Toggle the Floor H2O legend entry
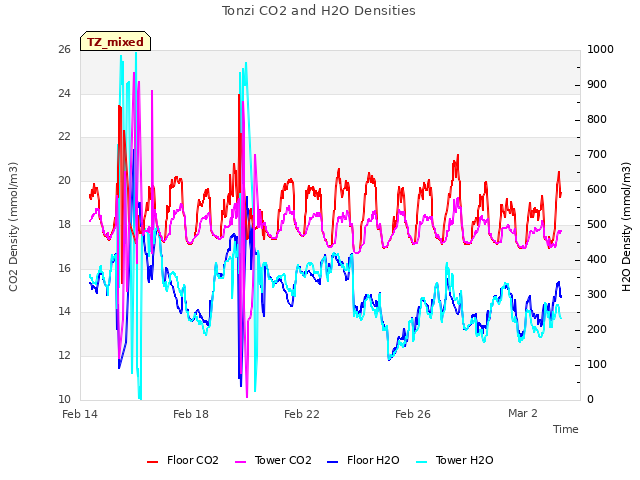 click(363, 460)
